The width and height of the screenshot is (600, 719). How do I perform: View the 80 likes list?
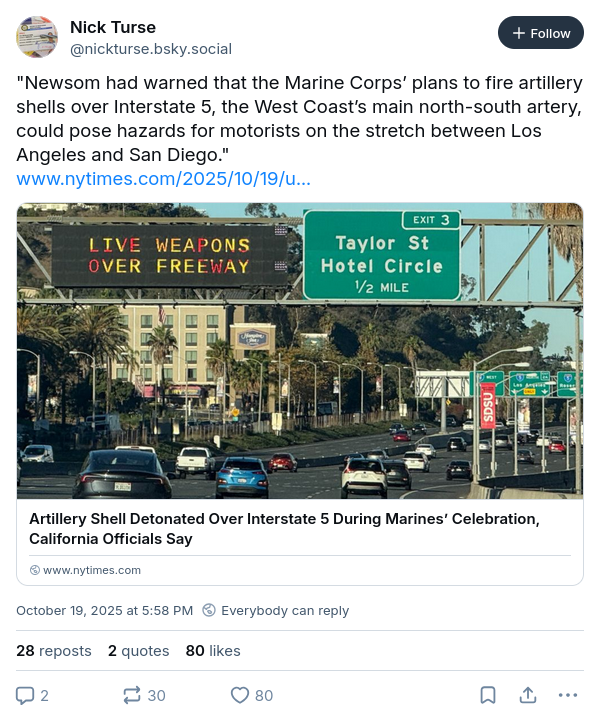pos(213,651)
